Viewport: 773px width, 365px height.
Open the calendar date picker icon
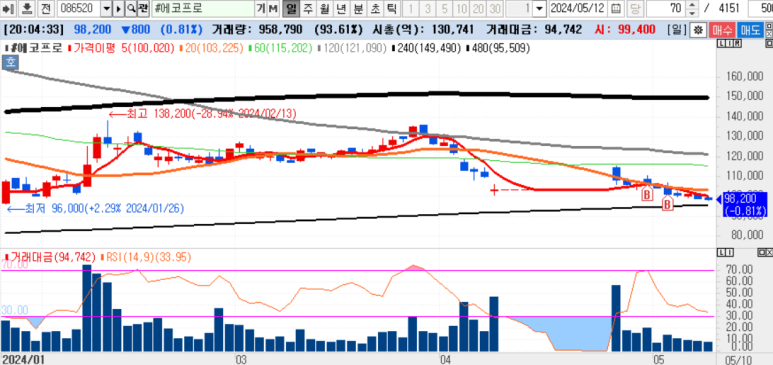click(x=615, y=8)
